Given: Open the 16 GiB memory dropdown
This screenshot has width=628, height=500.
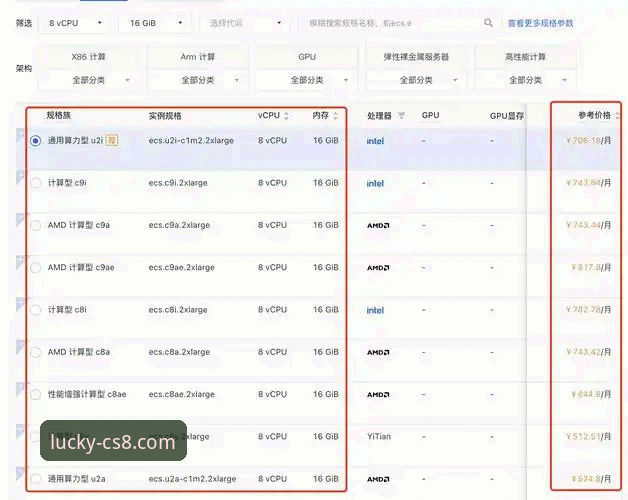Looking at the screenshot, I should pyautogui.click(x=155, y=23).
